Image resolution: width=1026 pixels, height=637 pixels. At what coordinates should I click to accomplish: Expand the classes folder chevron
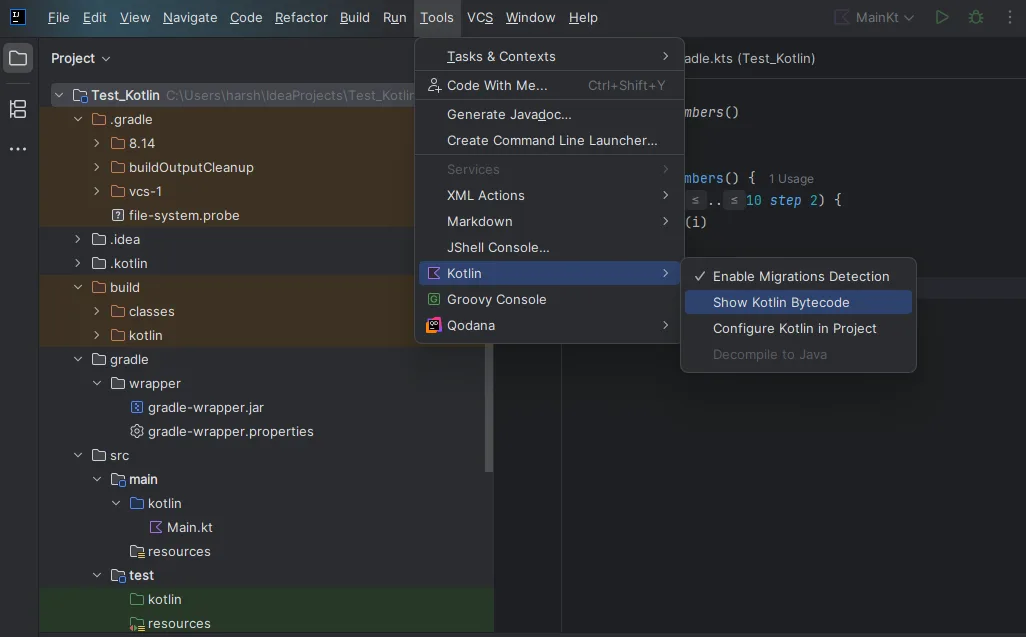pos(97,311)
